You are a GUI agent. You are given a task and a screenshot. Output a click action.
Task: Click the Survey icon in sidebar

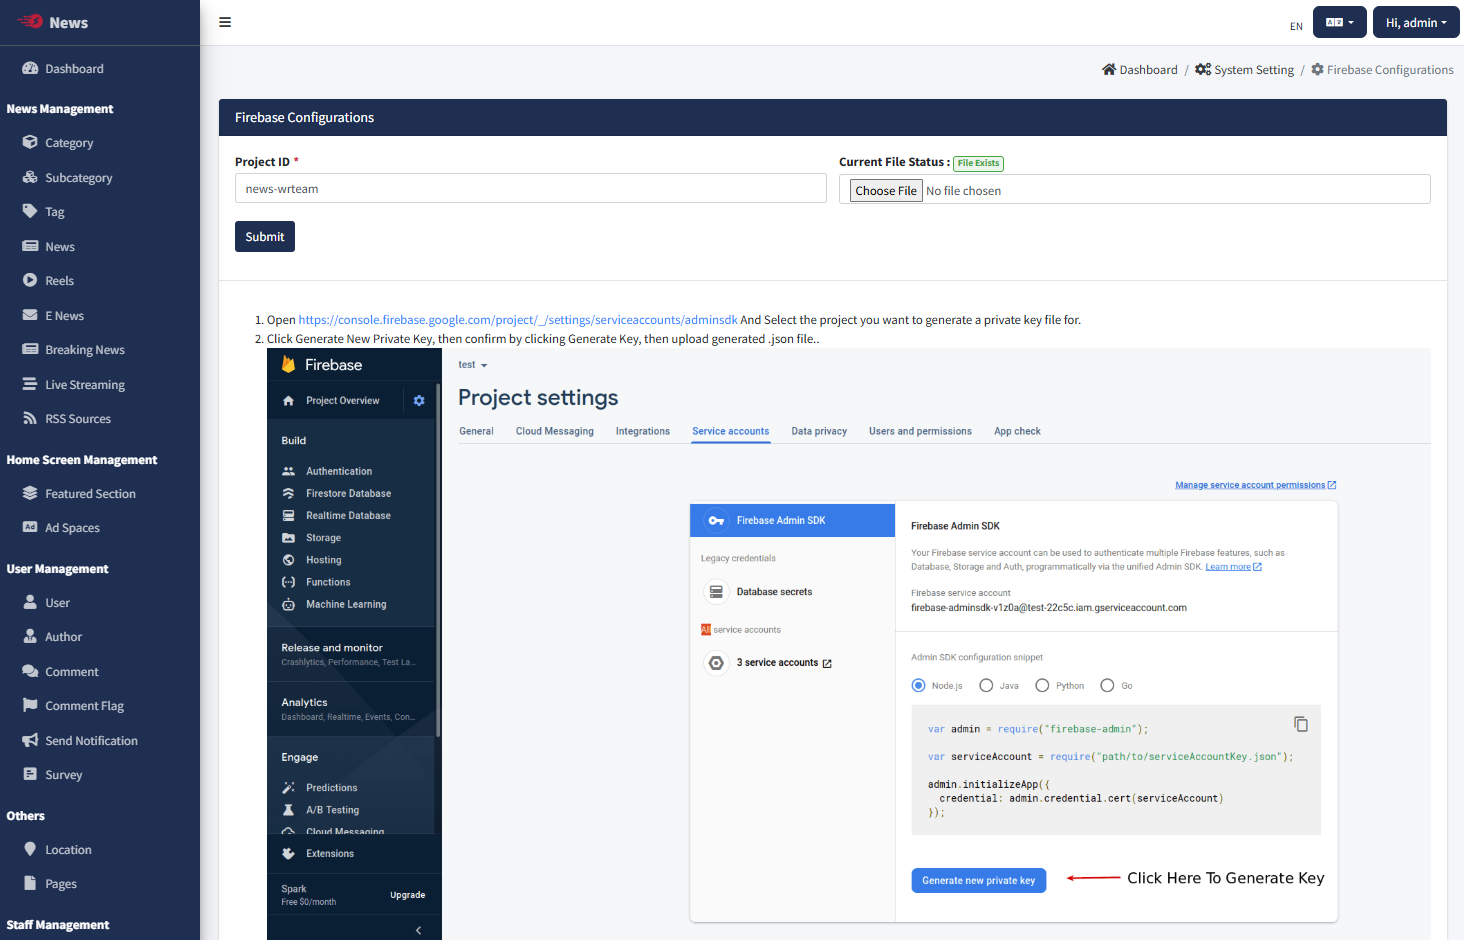tap(30, 774)
